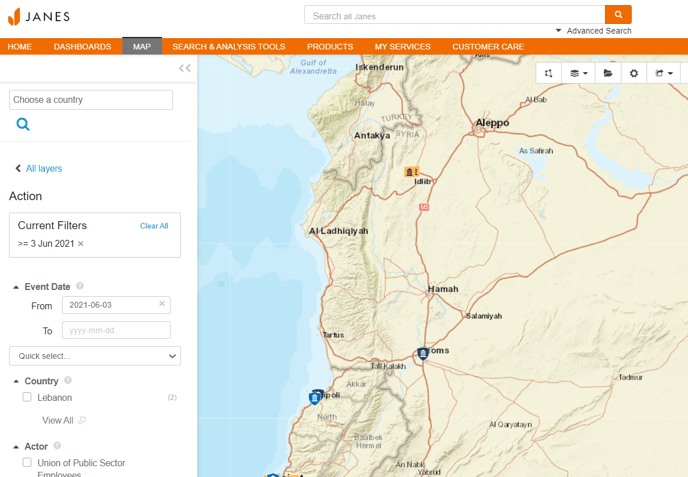Remove the >= 3 Jun 2021 filter
Screen dimensions: 688x477
[x=81, y=244]
